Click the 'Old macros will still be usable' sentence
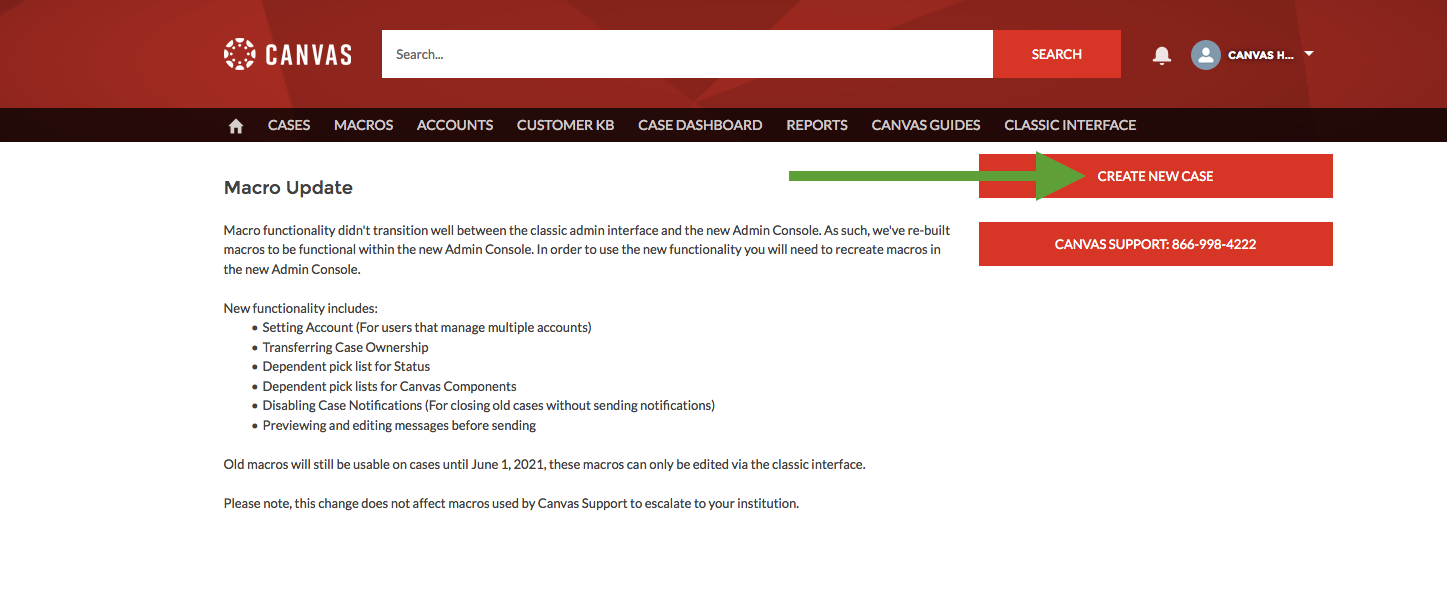 (544, 464)
